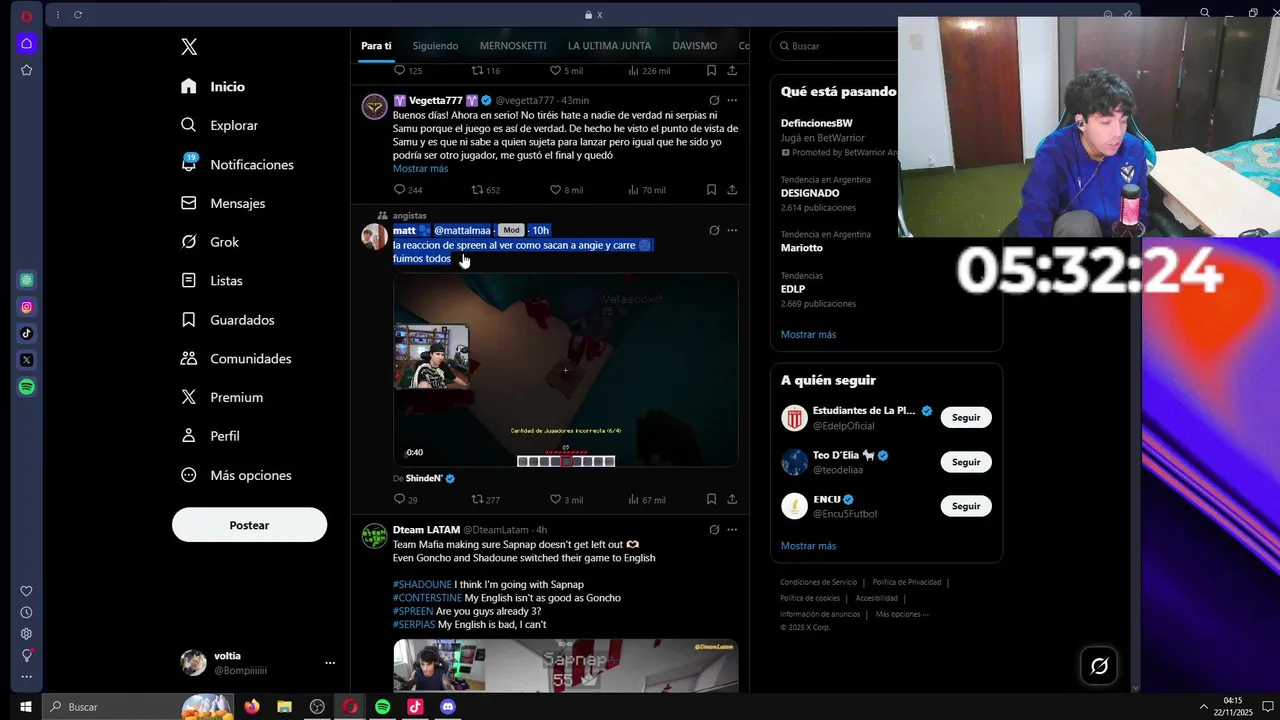Open the Opera main menu logo

click(x=26, y=16)
